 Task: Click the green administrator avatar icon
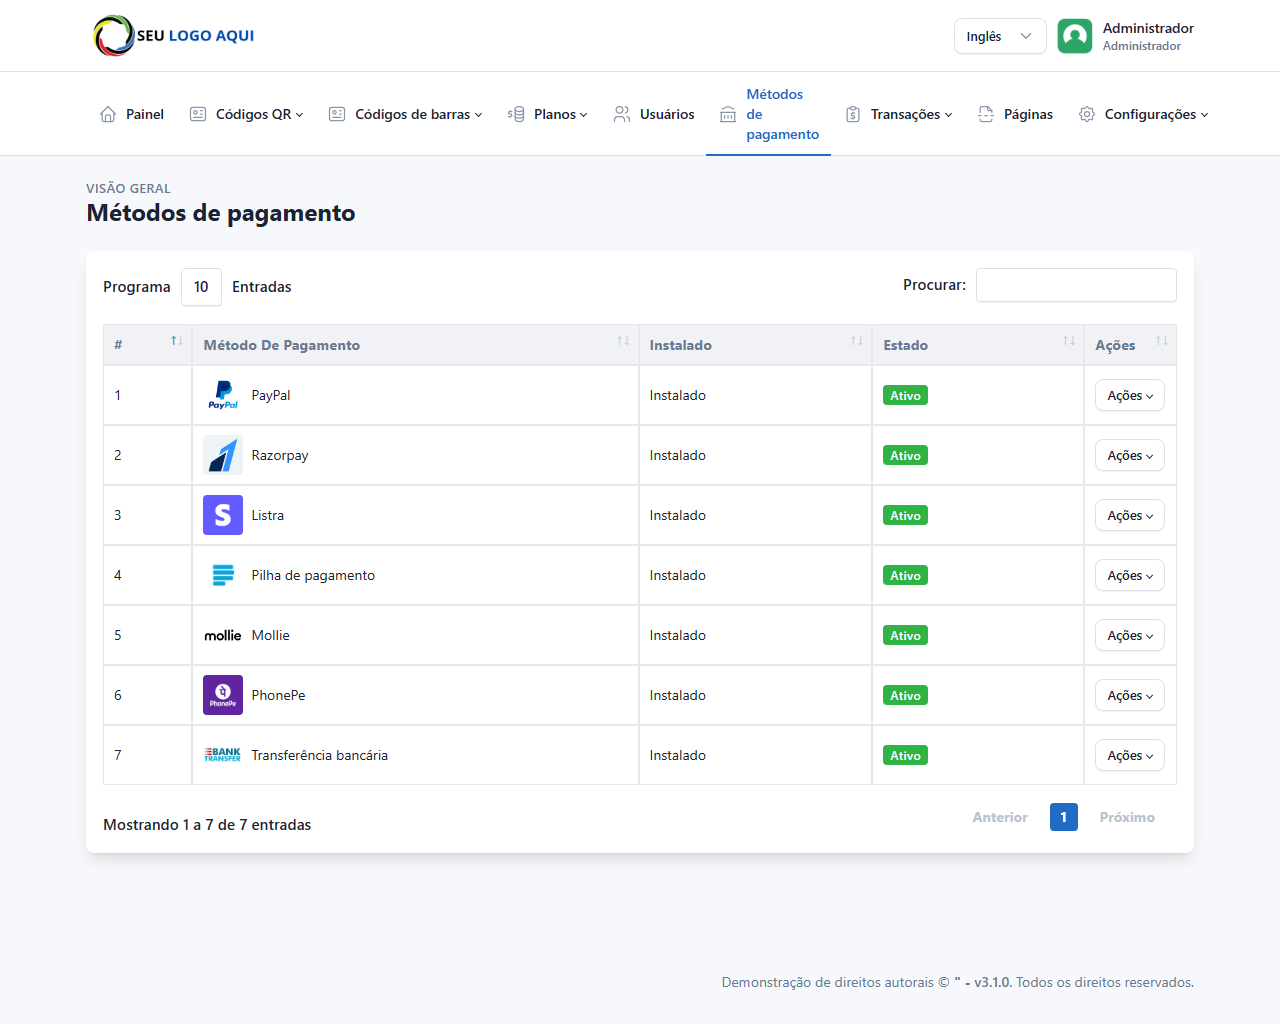pos(1074,36)
